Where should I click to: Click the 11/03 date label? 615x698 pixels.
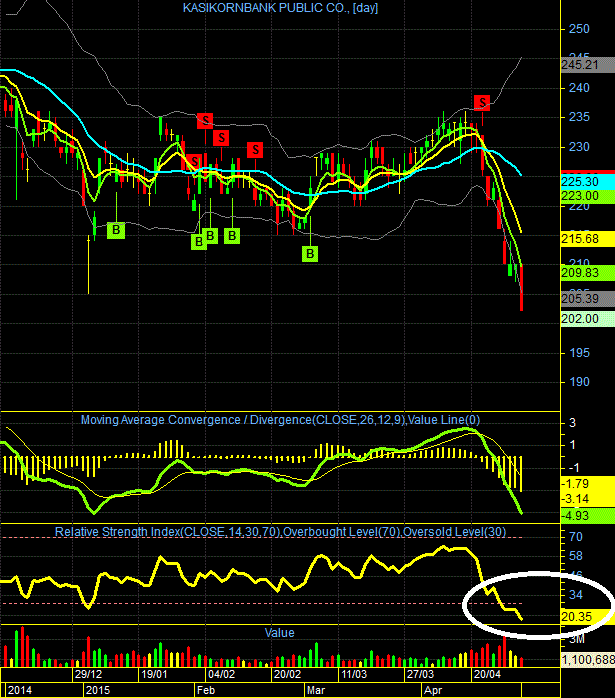coord(354,674)
